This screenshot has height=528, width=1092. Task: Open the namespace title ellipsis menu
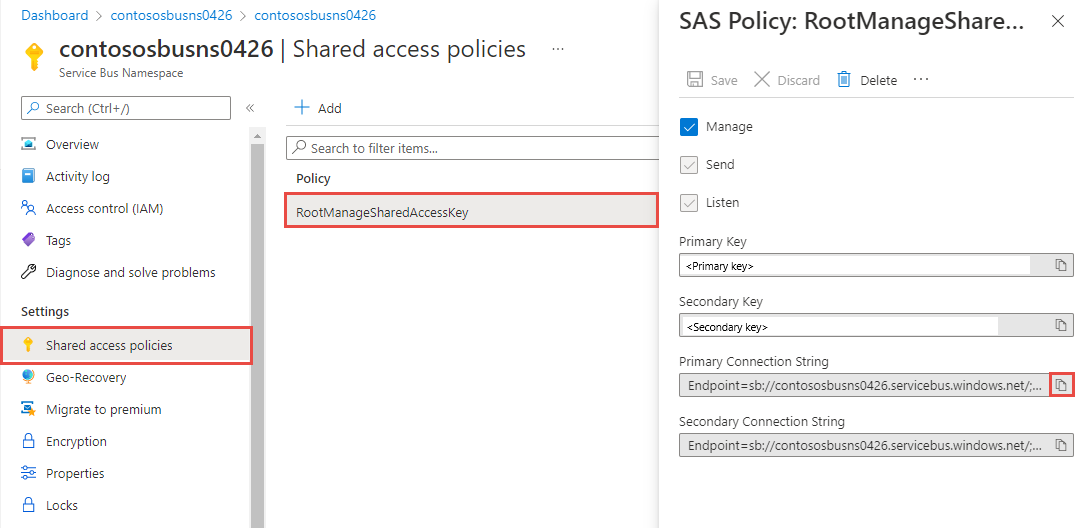click(x=558, y=49)
